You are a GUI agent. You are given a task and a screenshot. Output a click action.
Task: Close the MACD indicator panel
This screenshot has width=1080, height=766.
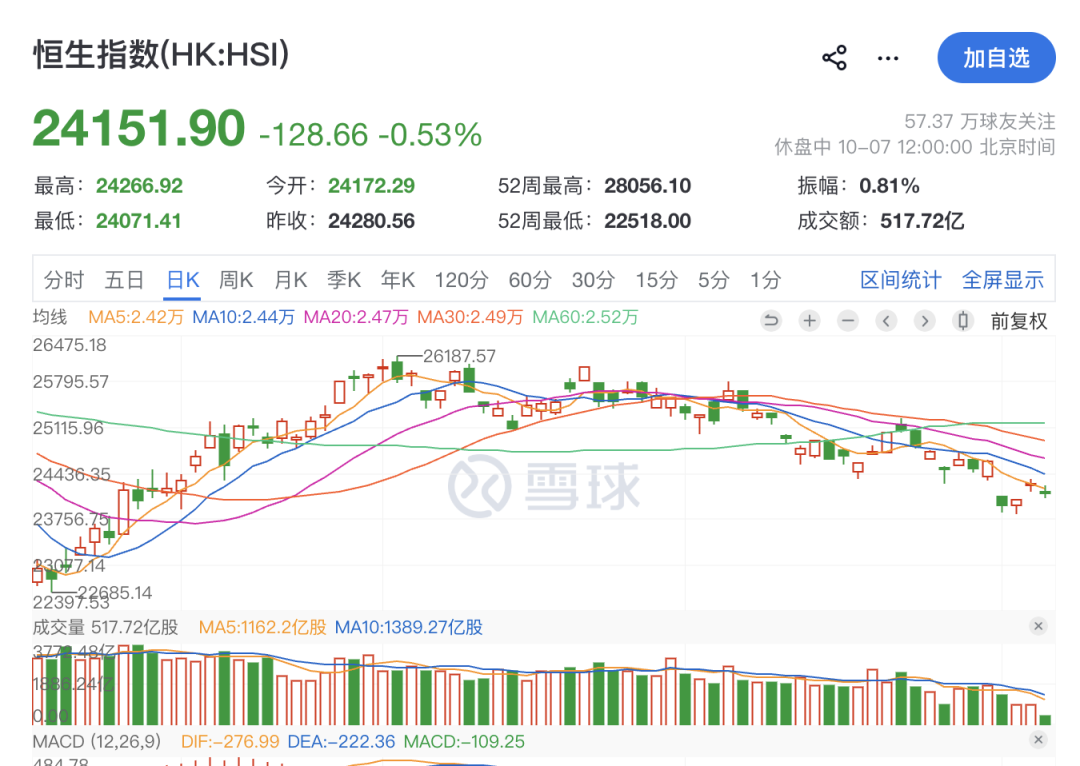tap(1039, 740)
